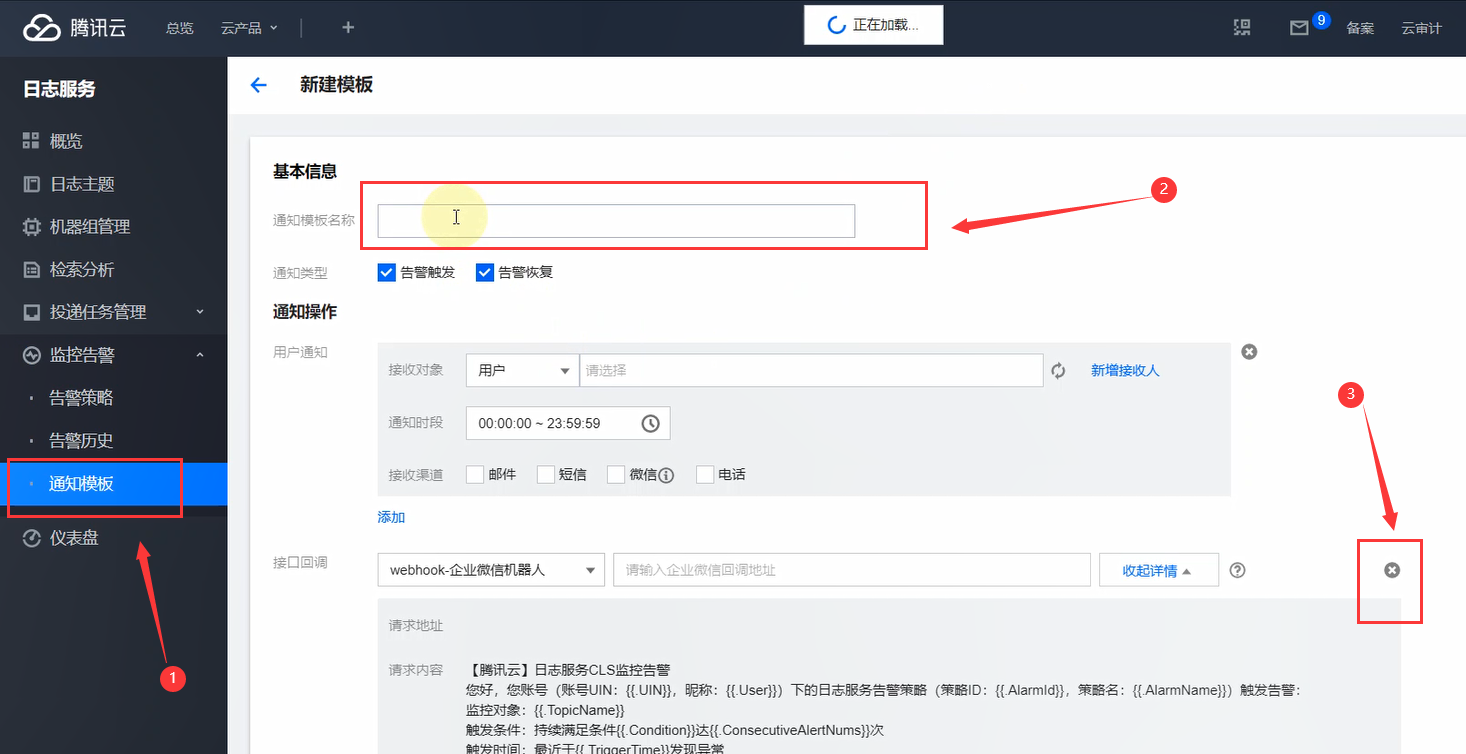Open the QR code icon in header
The image size is (1466, 754).
click(1242, 28)
